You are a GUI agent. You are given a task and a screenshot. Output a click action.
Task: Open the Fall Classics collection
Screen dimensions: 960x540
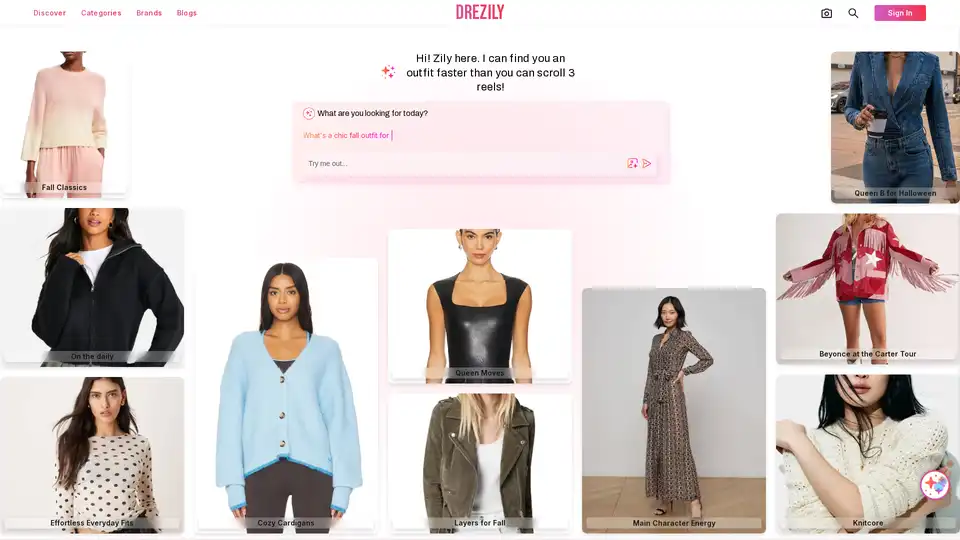pyautogui.click(x=64, y=124)
